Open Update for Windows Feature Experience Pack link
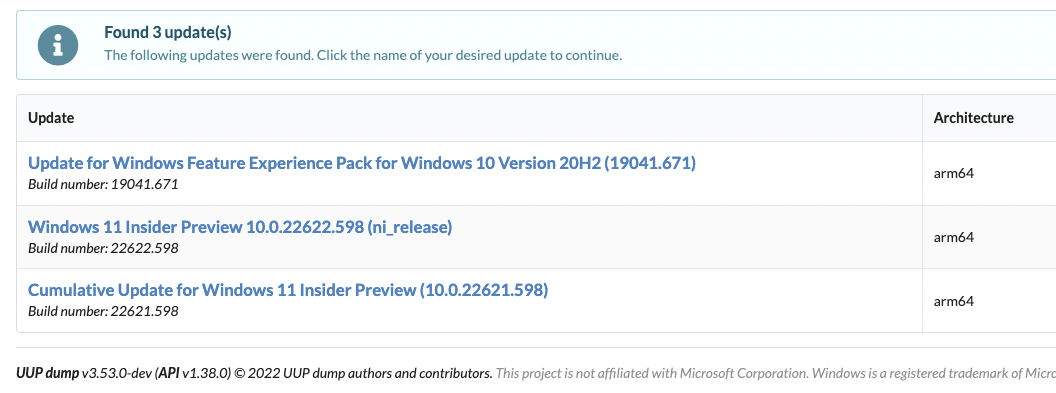This screenshot has width=1056, height=393. (362, 163)
